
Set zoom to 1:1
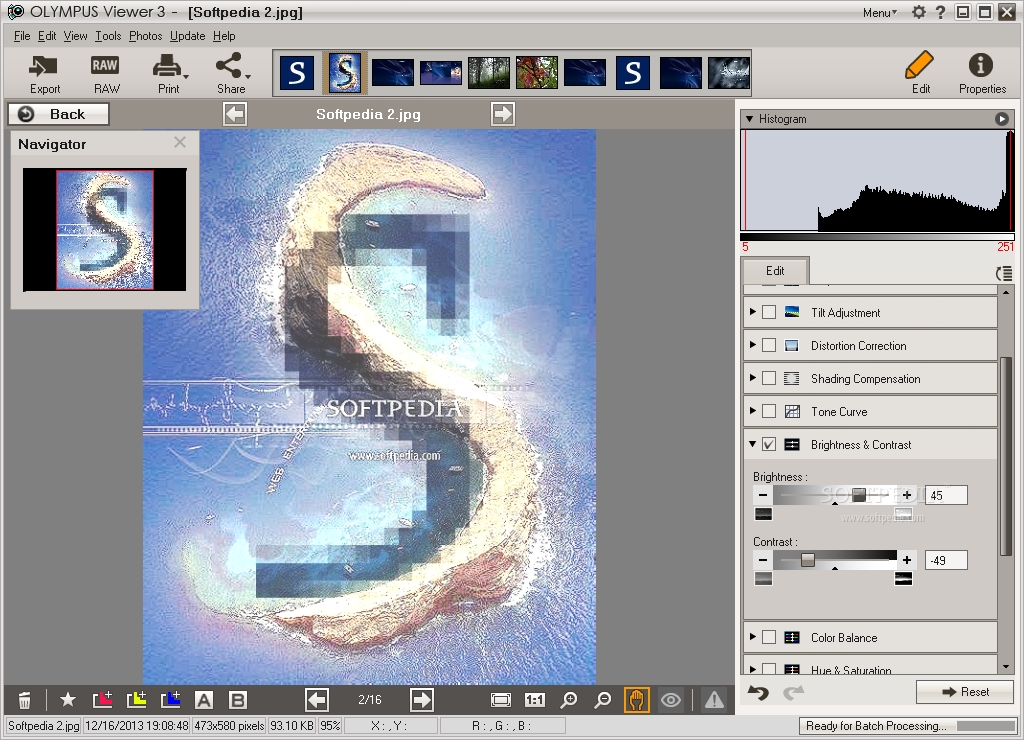click(535, 700)
